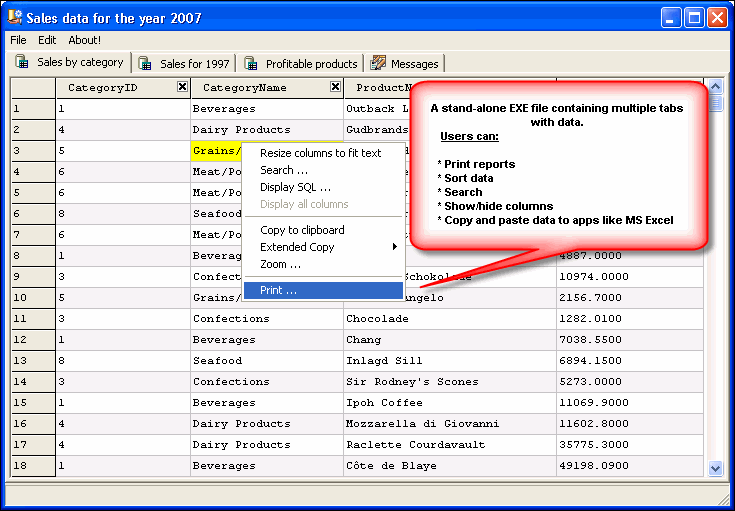Click the Raclette Courdavault cell
Viewport: 735px width, 511px height.
(x=450, y=444)
